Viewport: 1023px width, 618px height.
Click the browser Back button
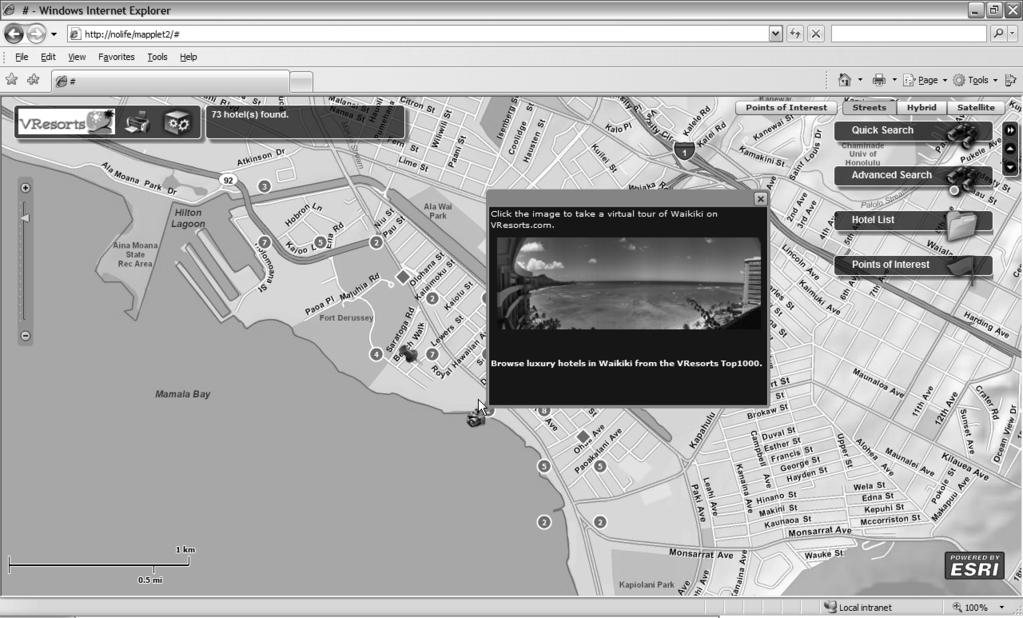tap(14, 33)
